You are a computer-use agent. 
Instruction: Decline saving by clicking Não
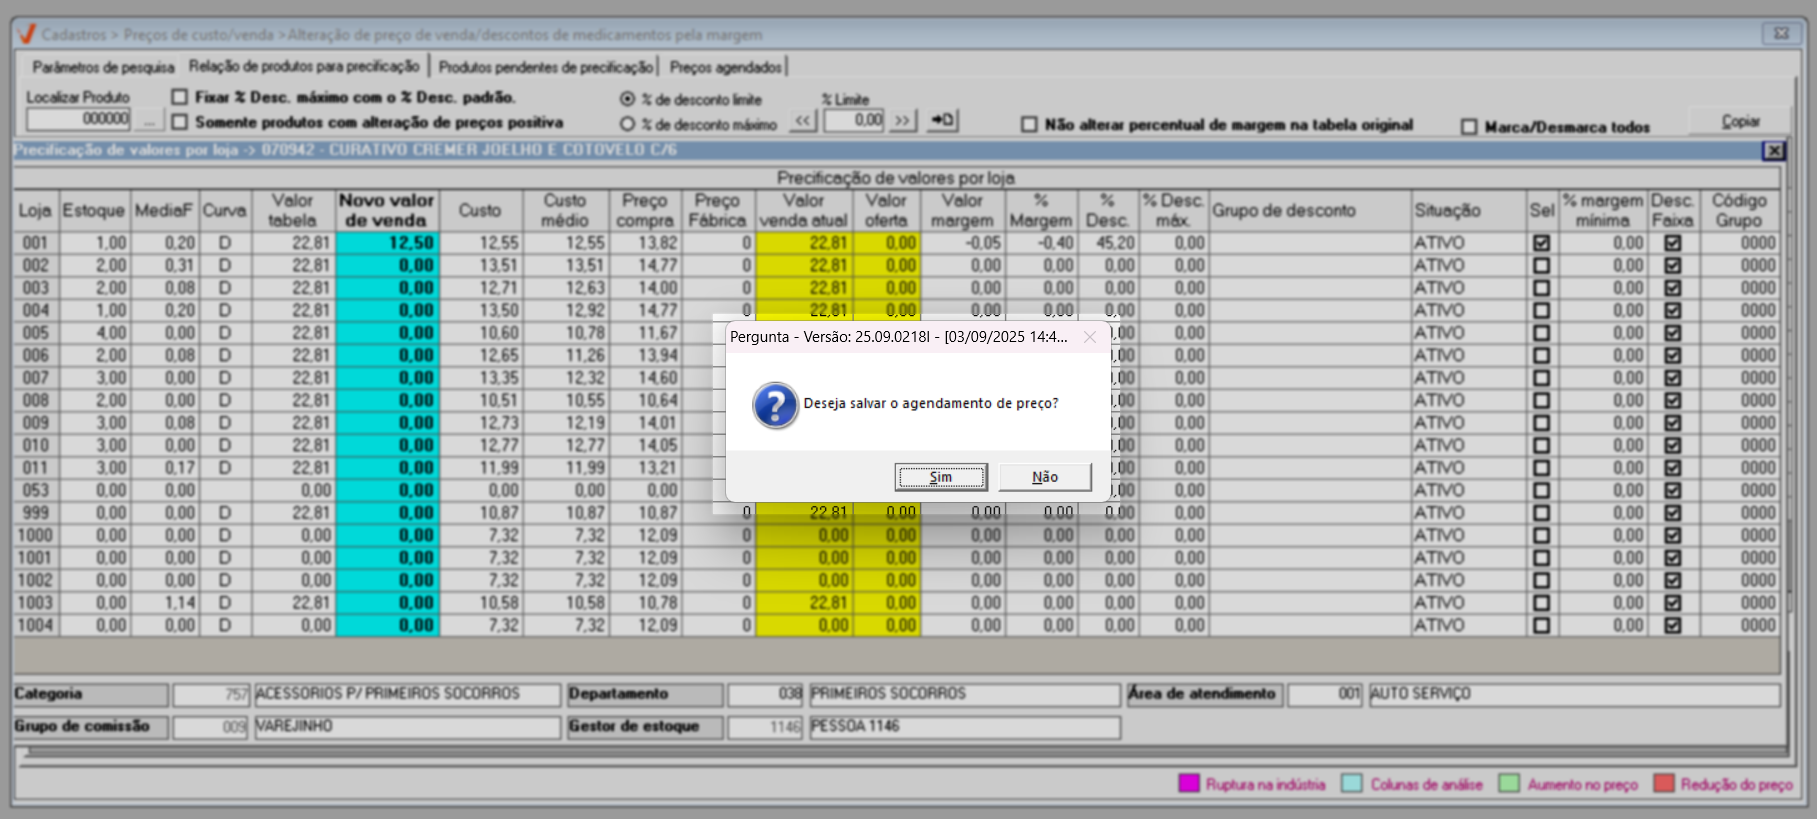(1044, 477)
